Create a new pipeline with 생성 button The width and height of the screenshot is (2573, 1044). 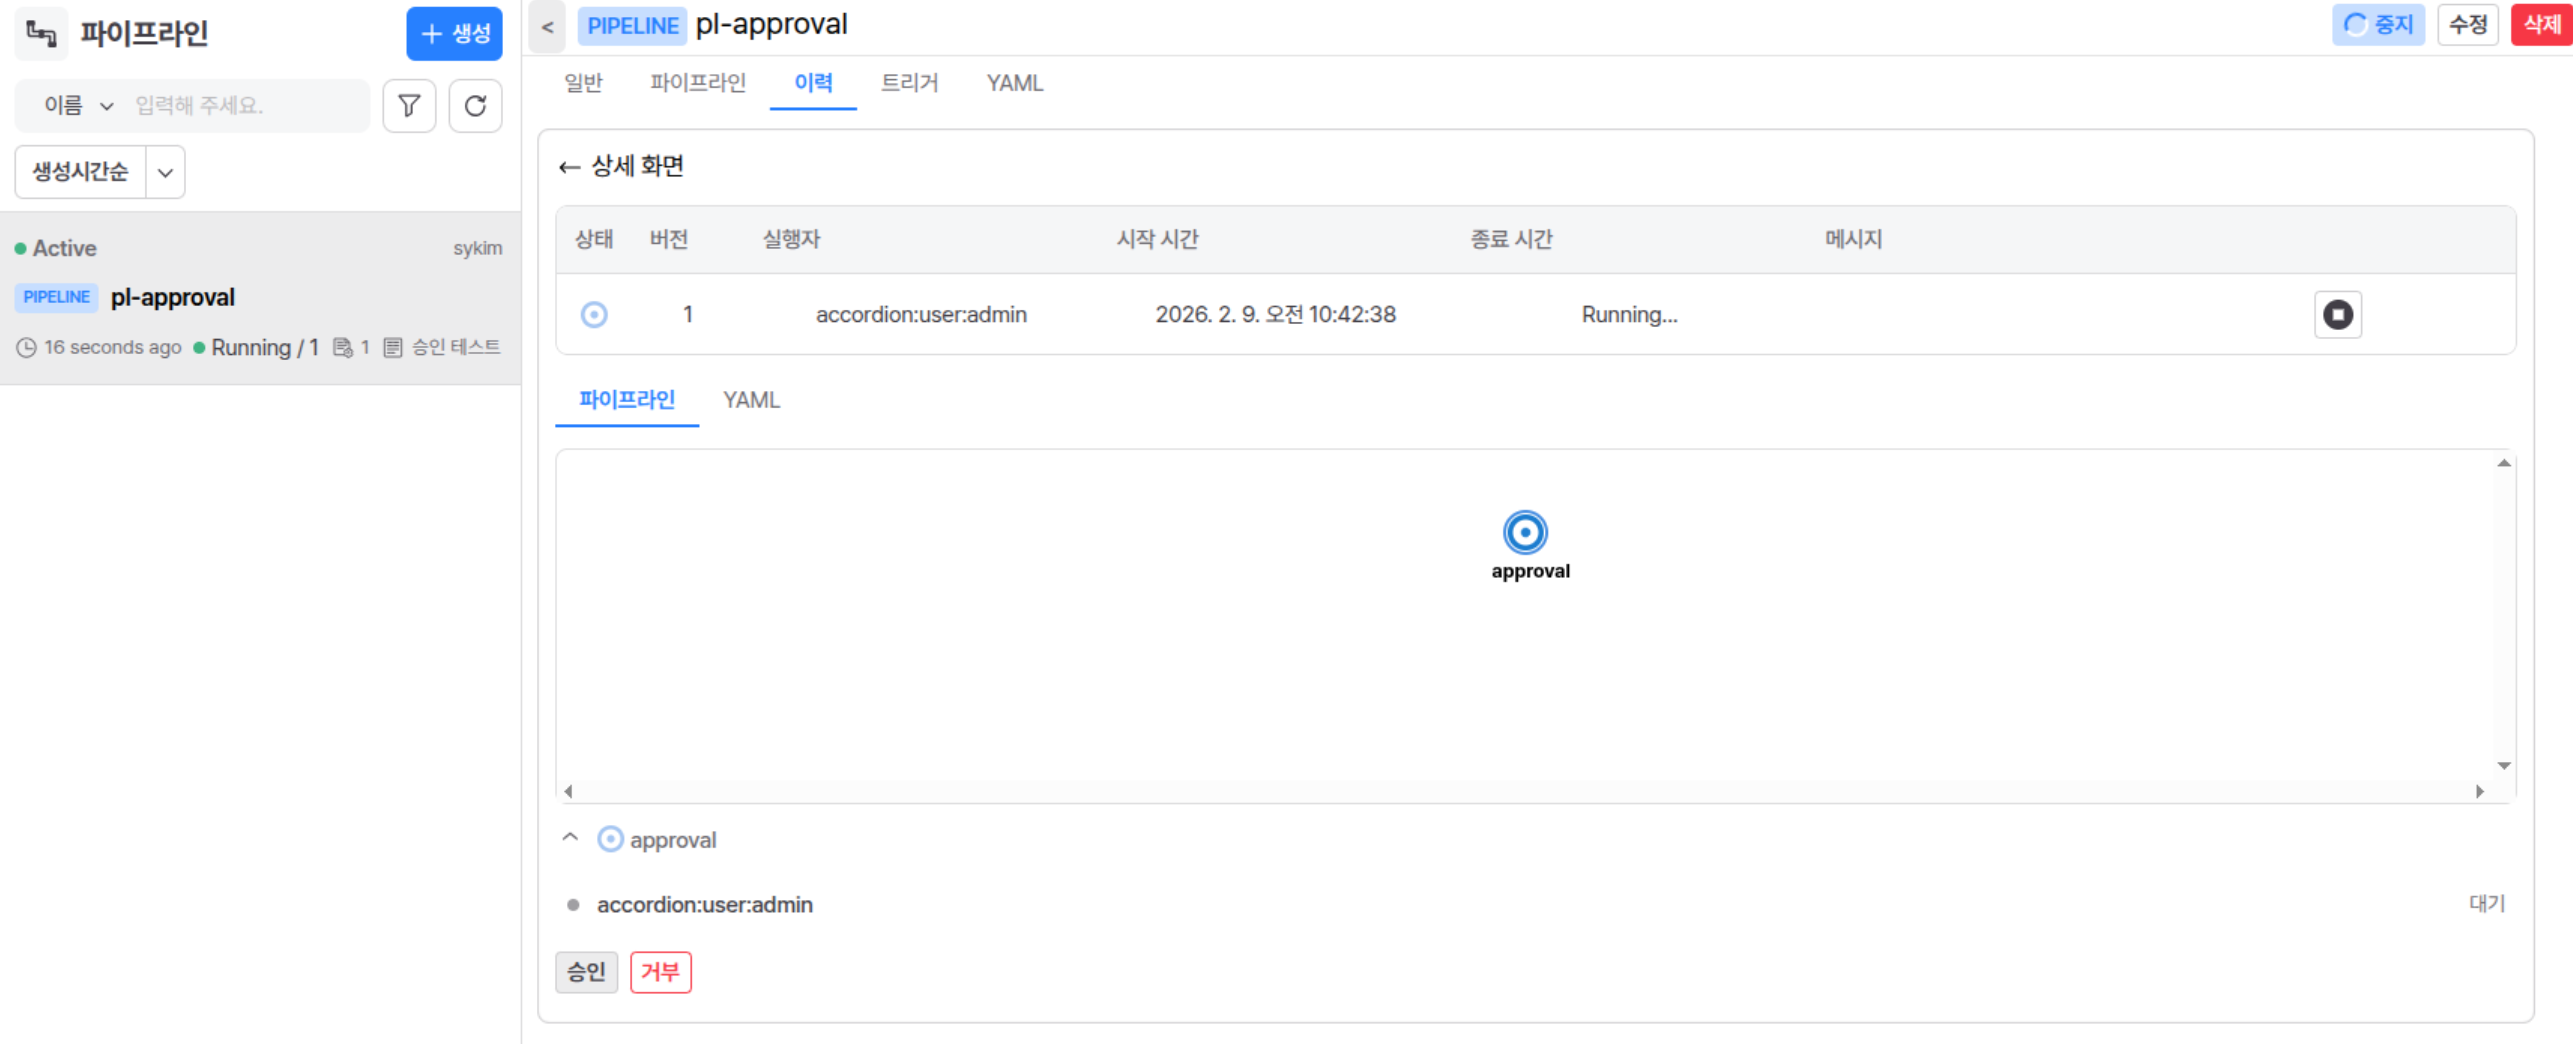pyautogui.click(x=455, y=33)
